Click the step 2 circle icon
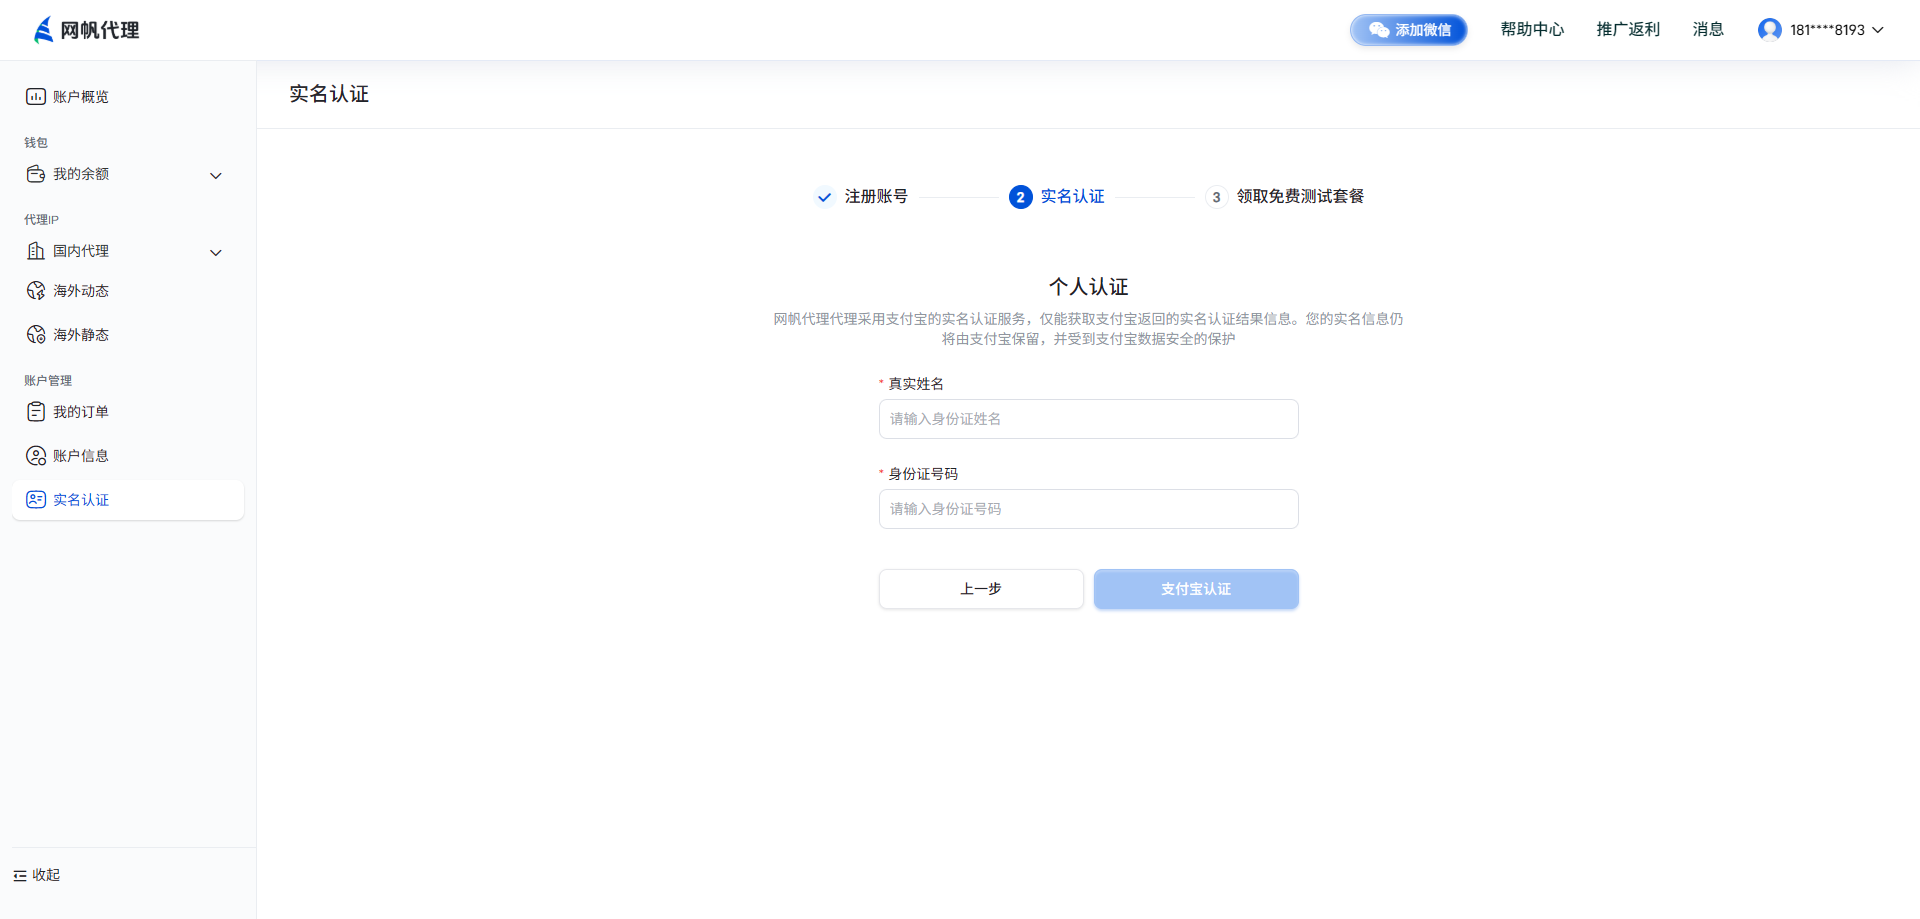Image resolution: width=1920 pixels, height=919 pixels. pos(1020,197)
